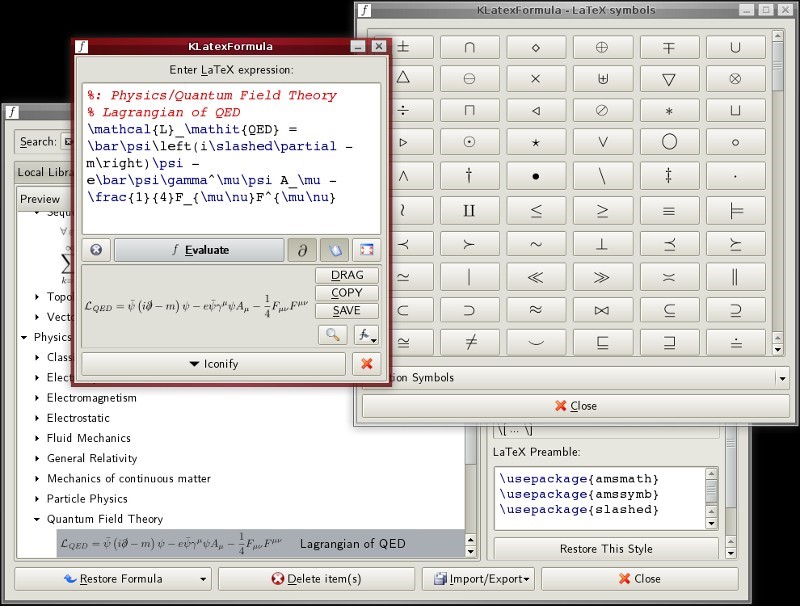Insert the less-than-or-equal symbol
800x606 pixels.
pos(535,211)
